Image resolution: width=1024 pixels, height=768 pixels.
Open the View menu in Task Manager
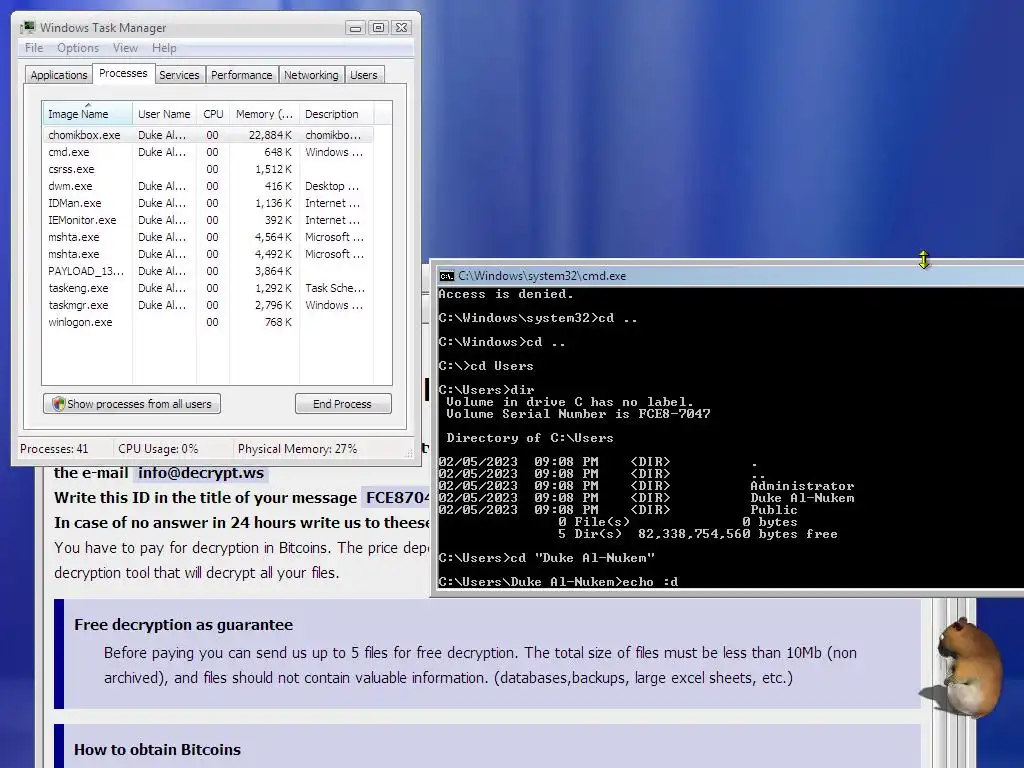(125, 48)
